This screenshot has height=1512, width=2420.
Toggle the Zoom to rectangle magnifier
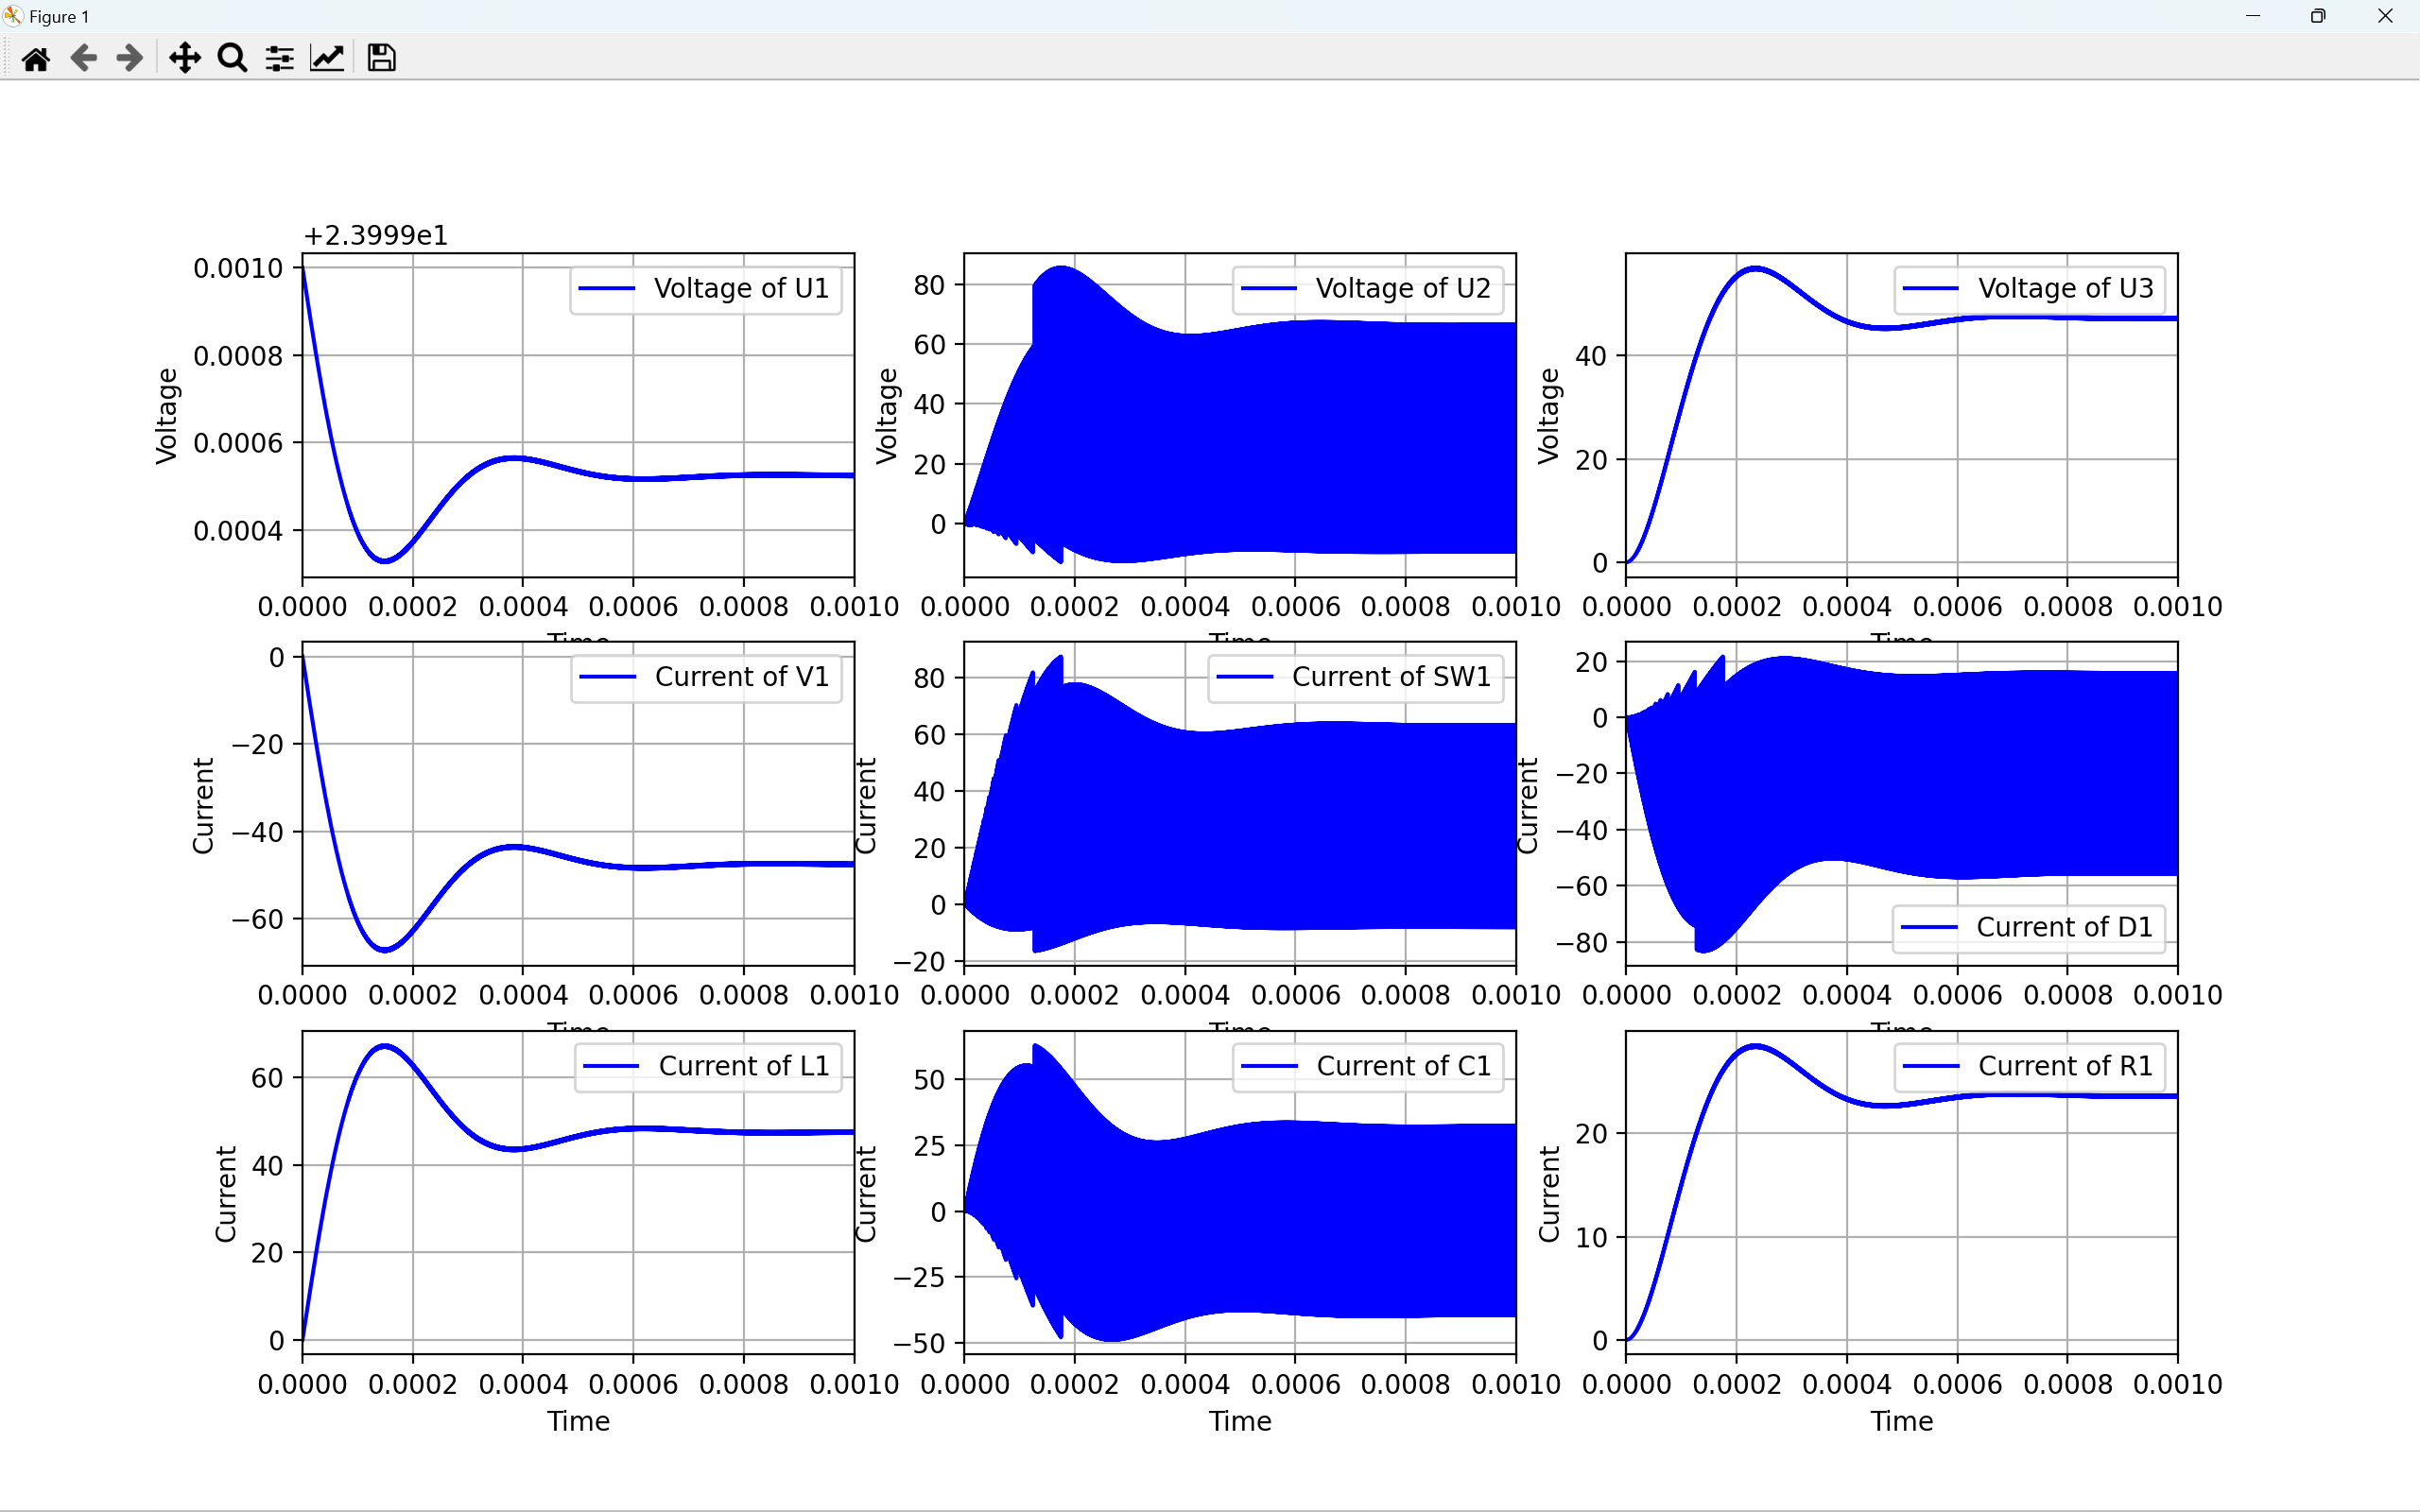[x=232, y=58]
